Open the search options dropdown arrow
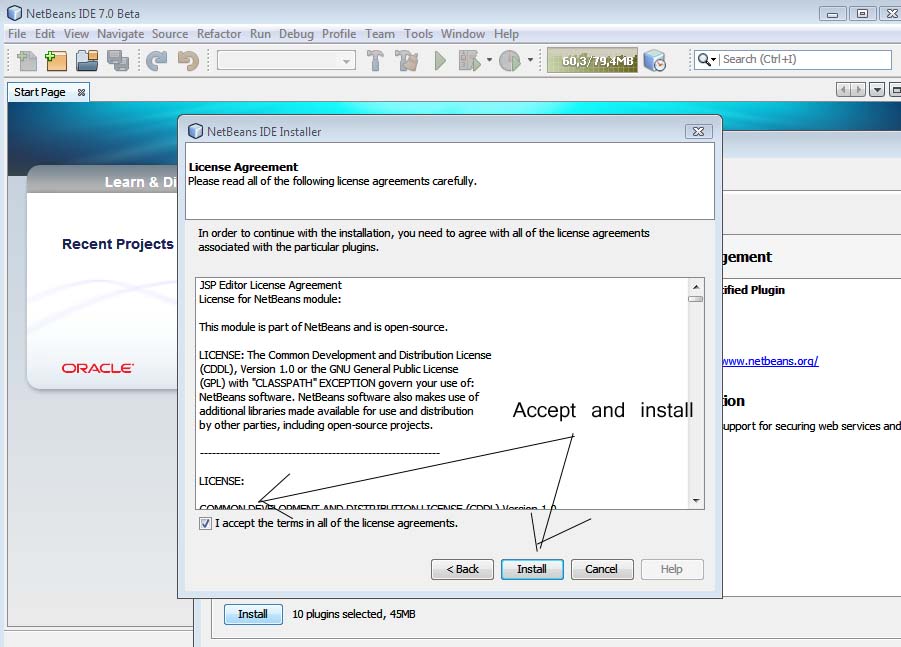Screen dimensions: 901x647 pos(714,60)
